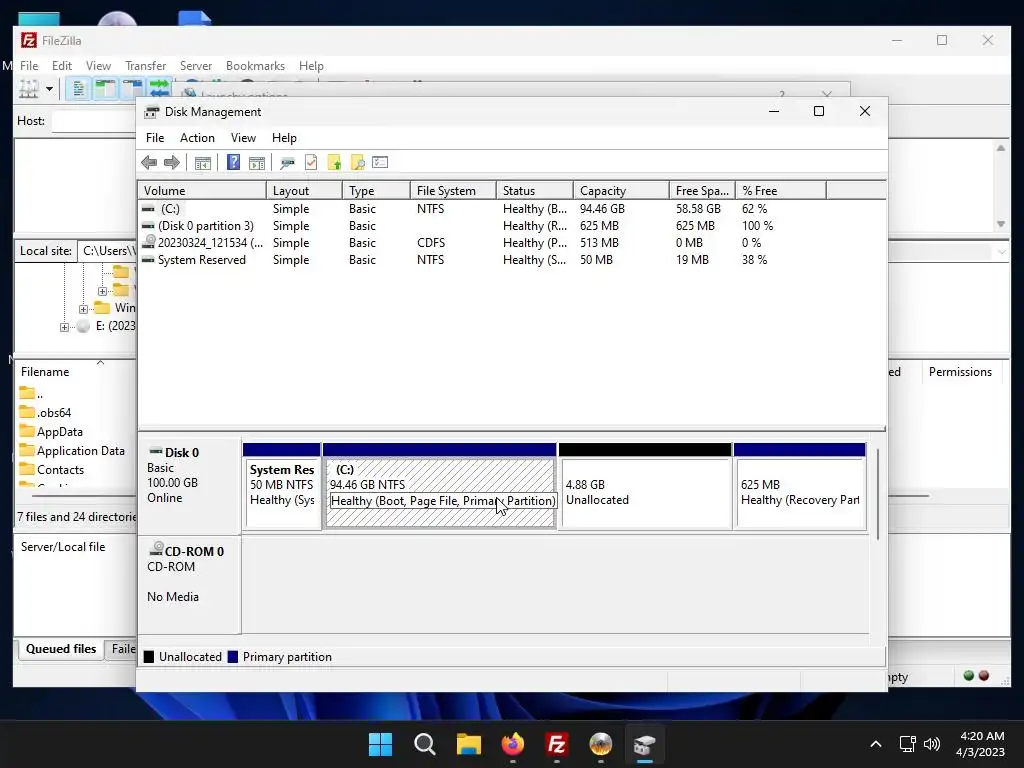Click the Back arrow in Disk Management toolbar
The height and width of the screenshot is (768, 1024).
click(149, 163)
